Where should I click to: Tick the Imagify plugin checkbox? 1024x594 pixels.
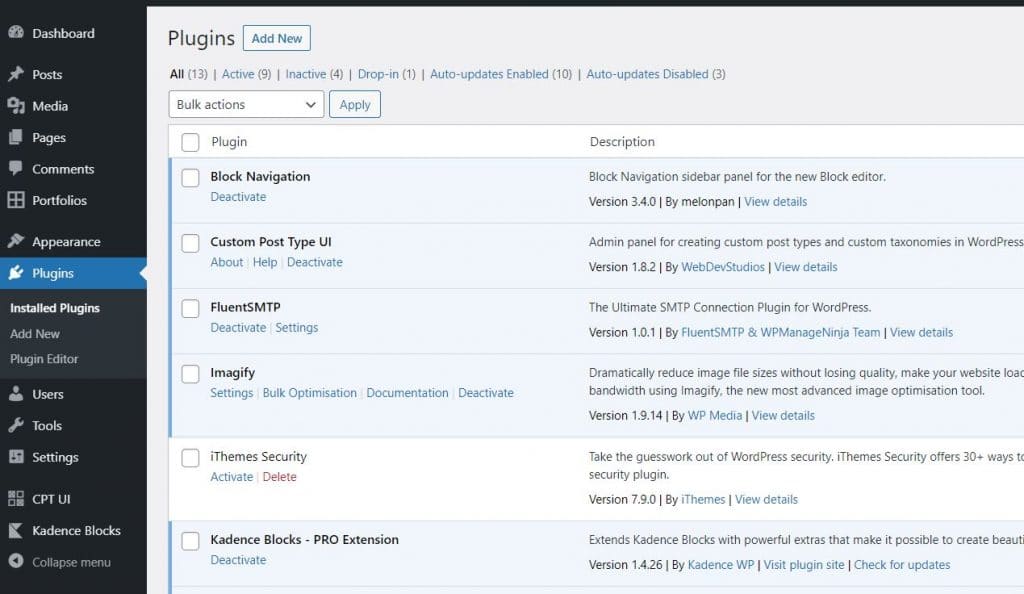[x=190, y=373]
